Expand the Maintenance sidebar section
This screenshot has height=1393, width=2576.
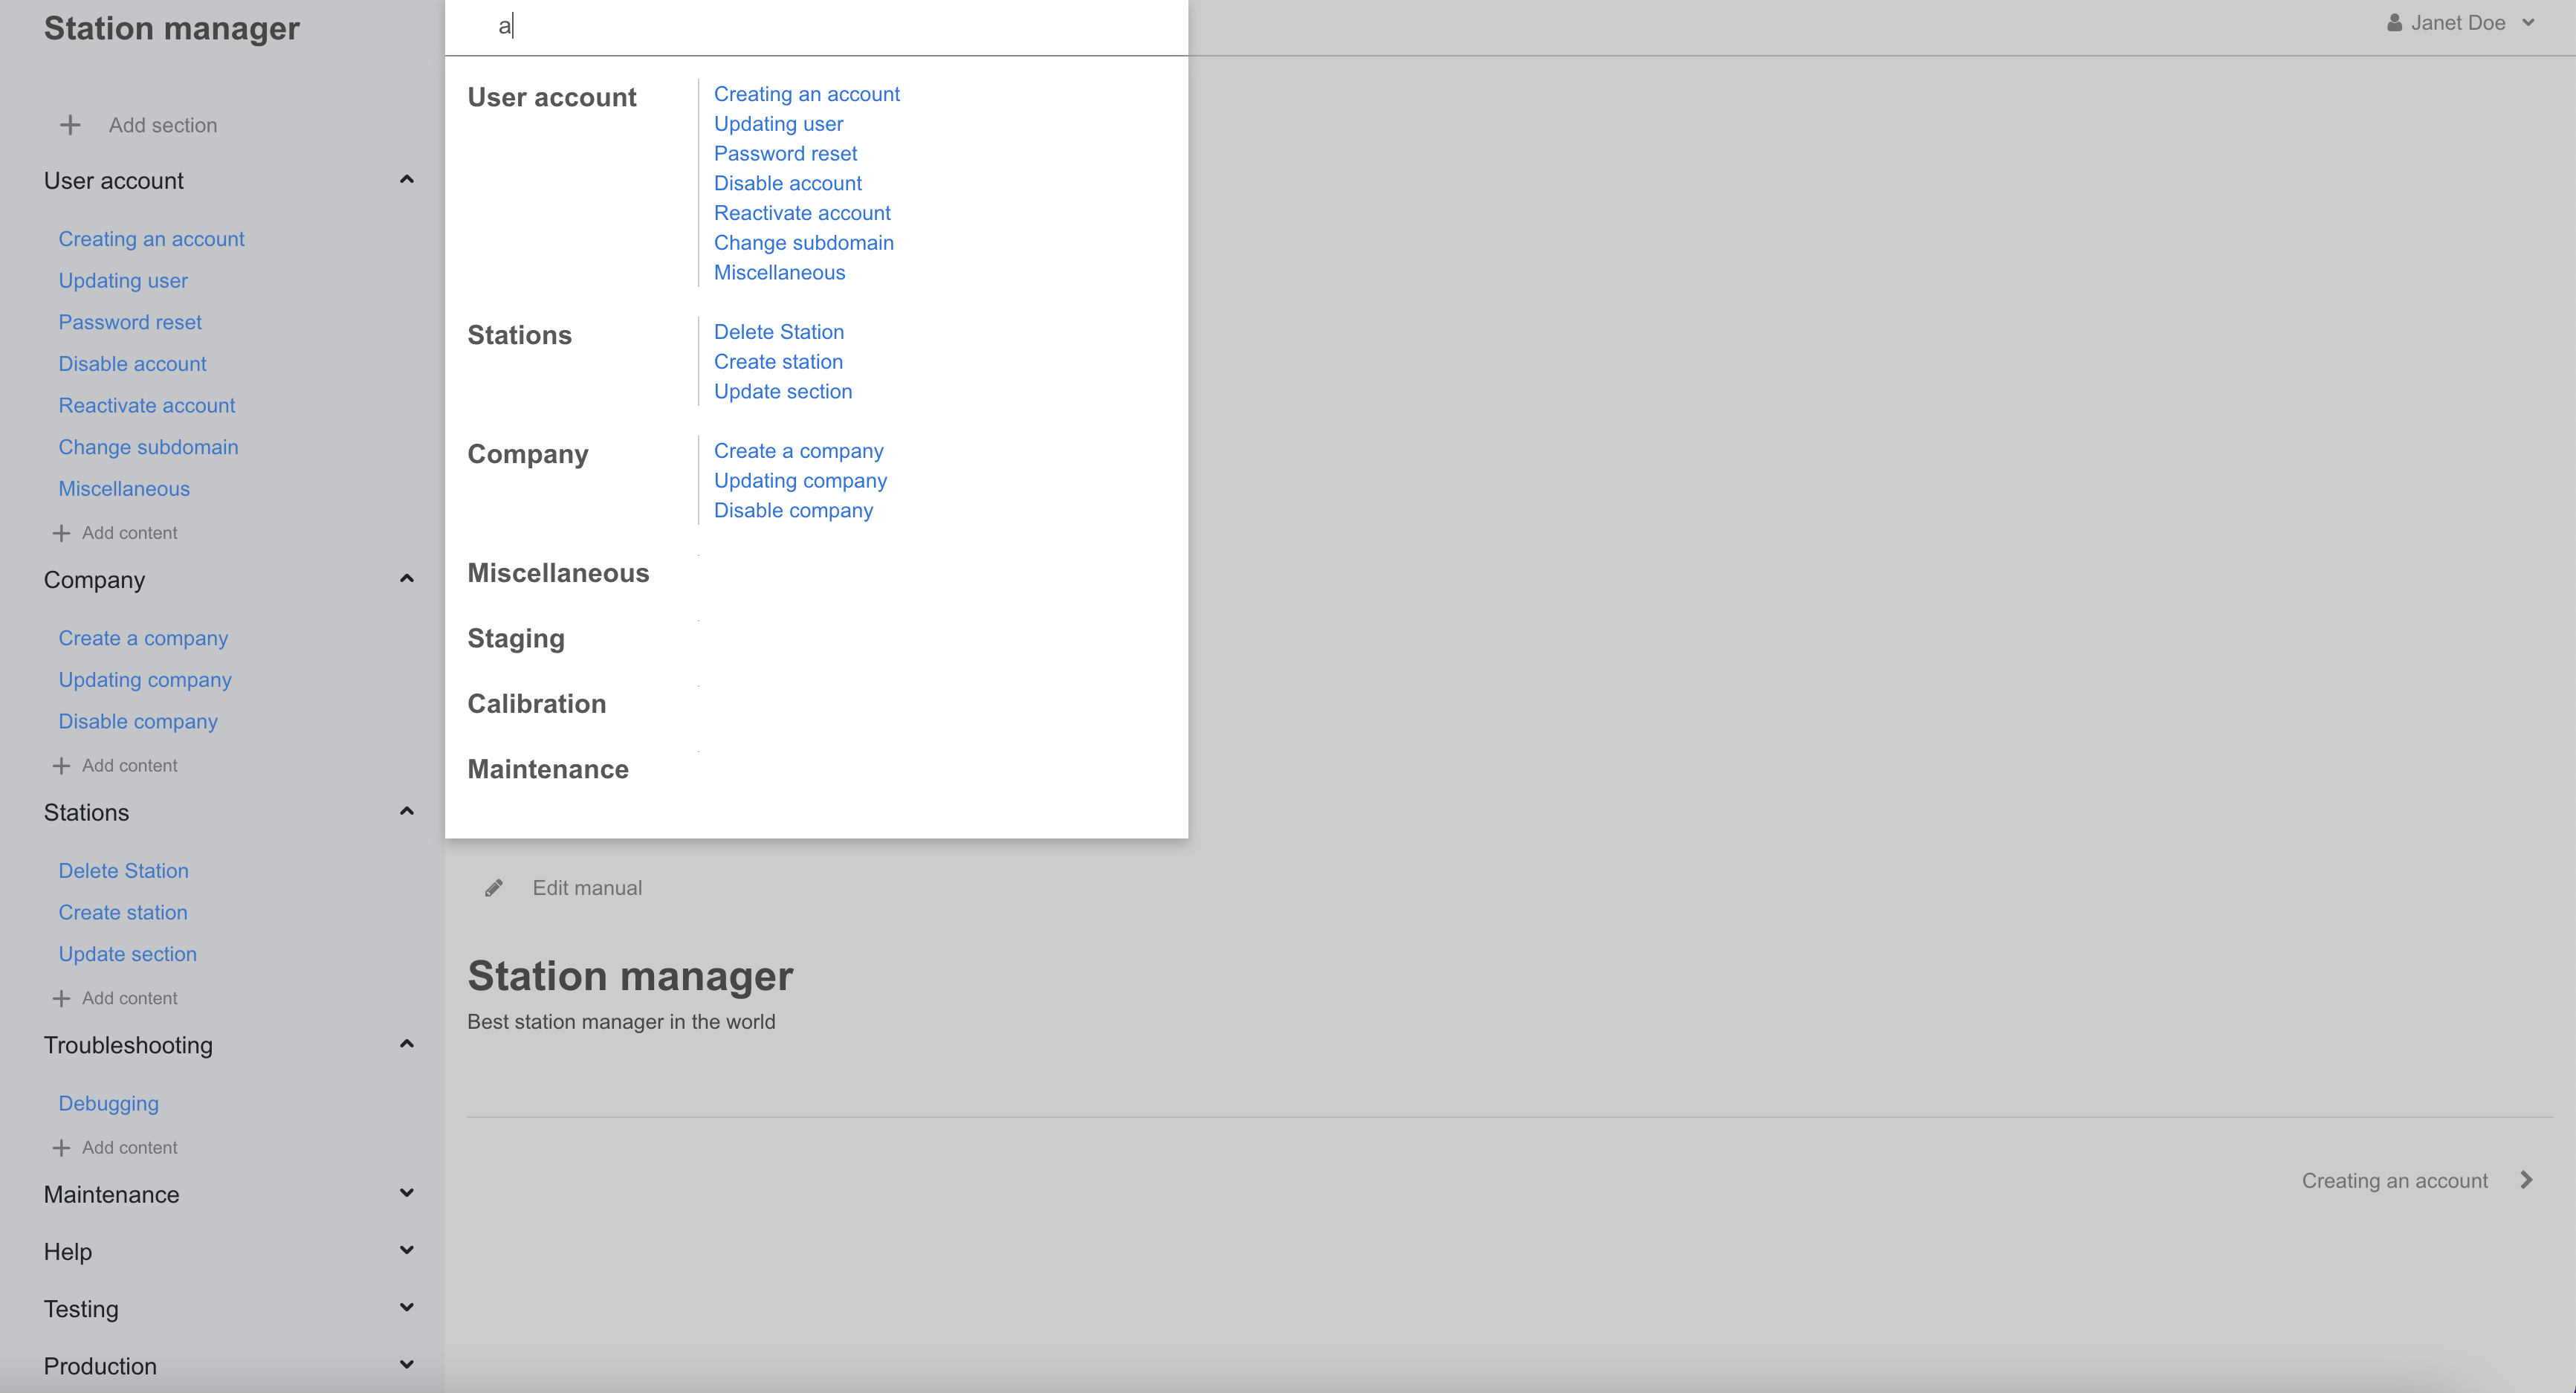(x=406, y=1193)
